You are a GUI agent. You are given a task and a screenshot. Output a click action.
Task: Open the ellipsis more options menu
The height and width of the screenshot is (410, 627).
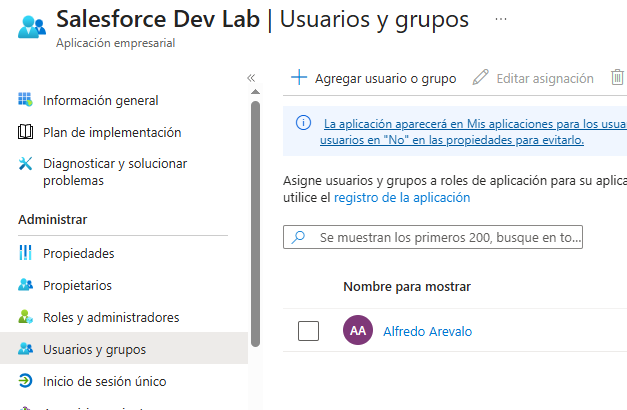(x=501, y=19)
